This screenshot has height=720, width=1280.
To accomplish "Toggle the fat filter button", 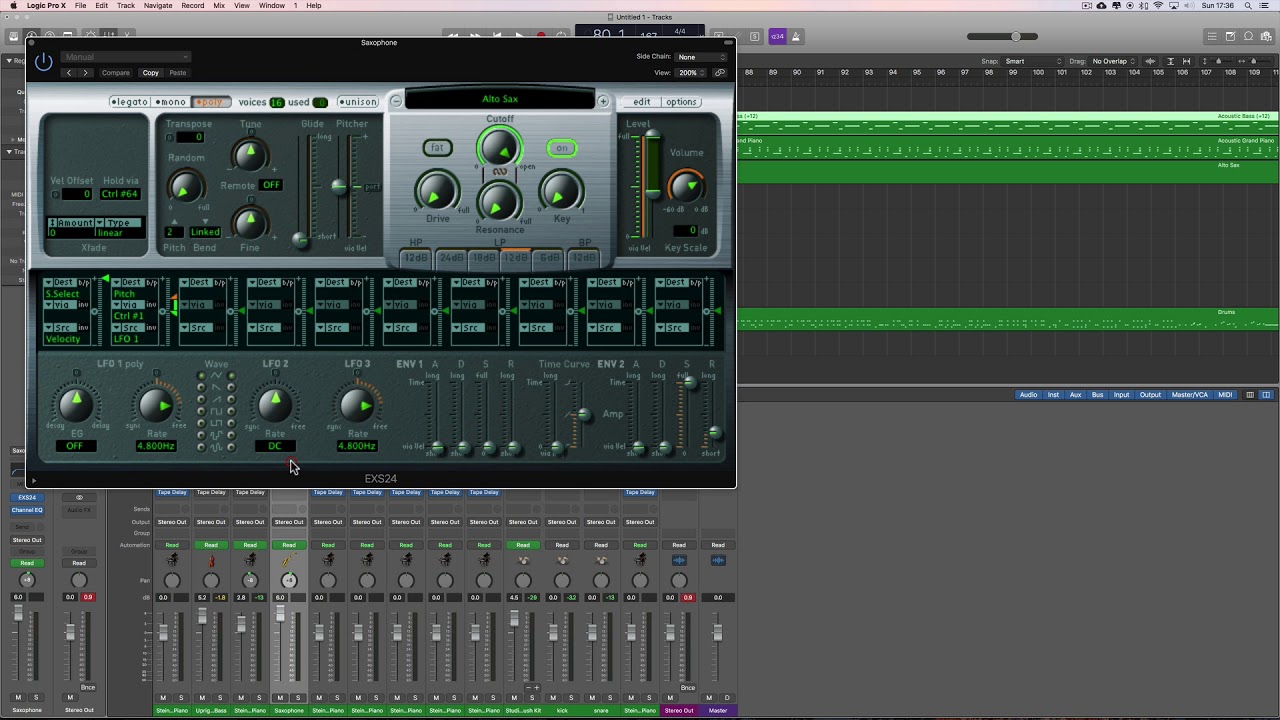I will 437,148.
